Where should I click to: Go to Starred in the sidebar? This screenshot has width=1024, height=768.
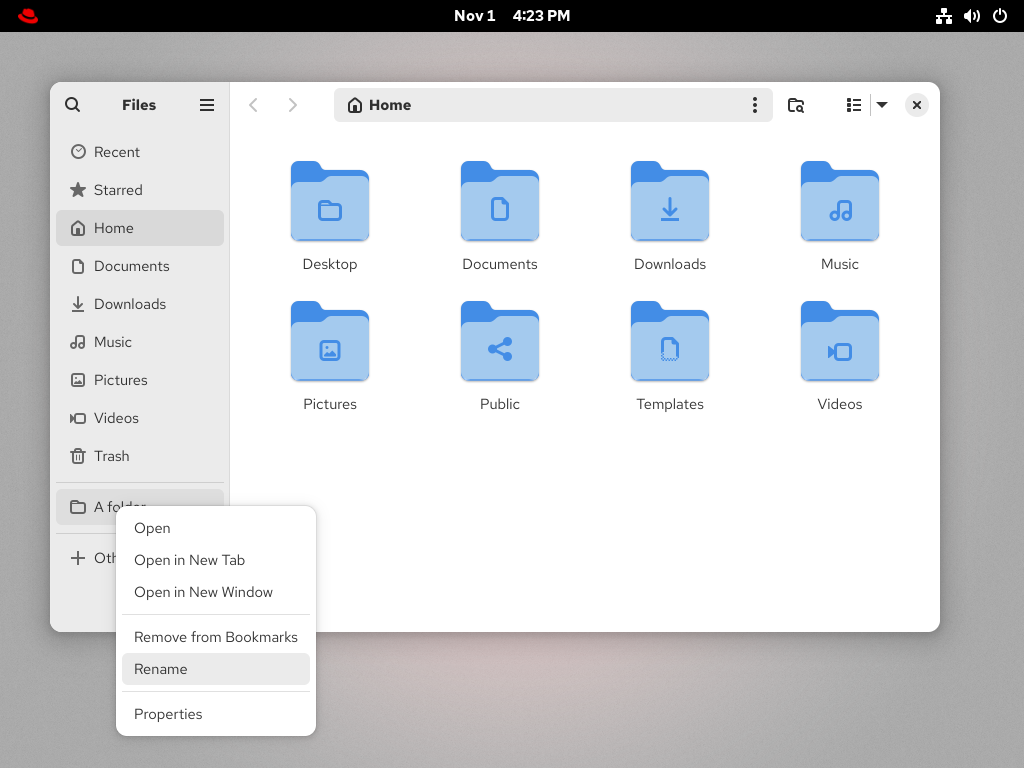click(x=118, y=190)
